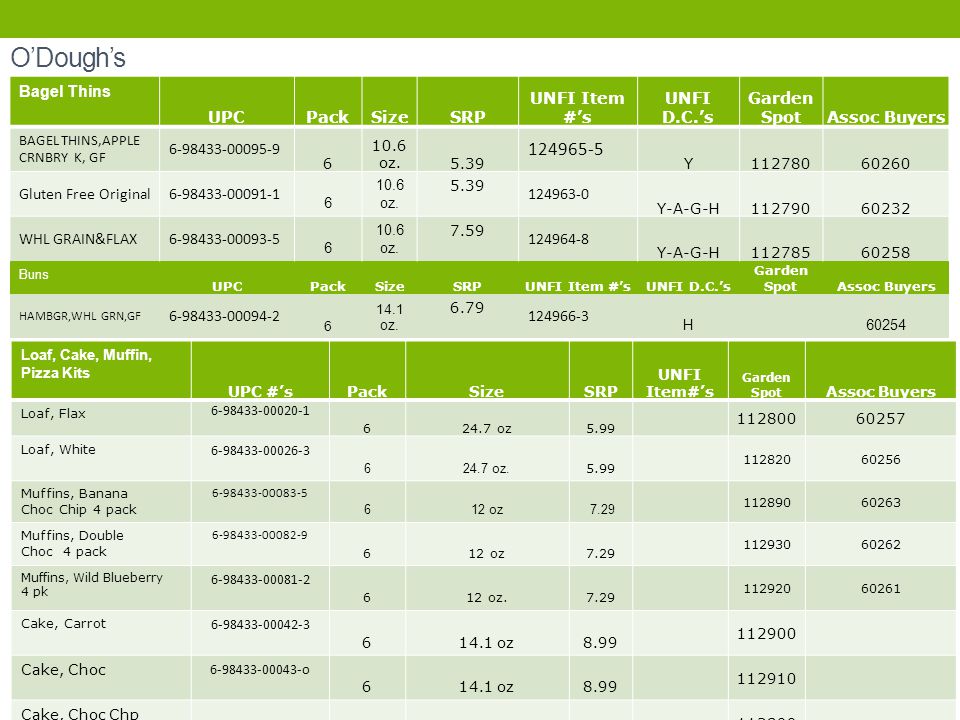Select Muffins, Banana Choc Chip 4 pack
The image size is (960, 720).
(x=78, y=501)
